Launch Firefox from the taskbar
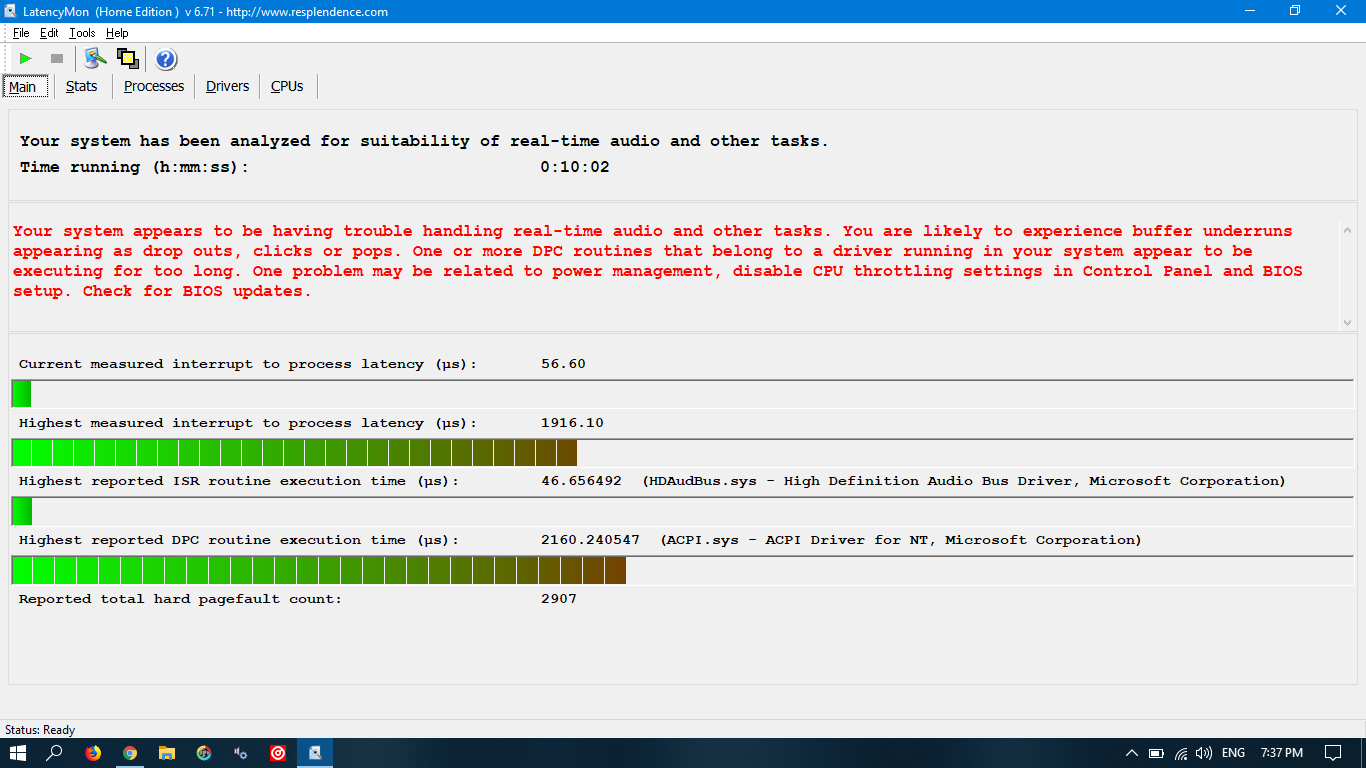This screenshot has width=1366, height=768. tap(93, 753)
